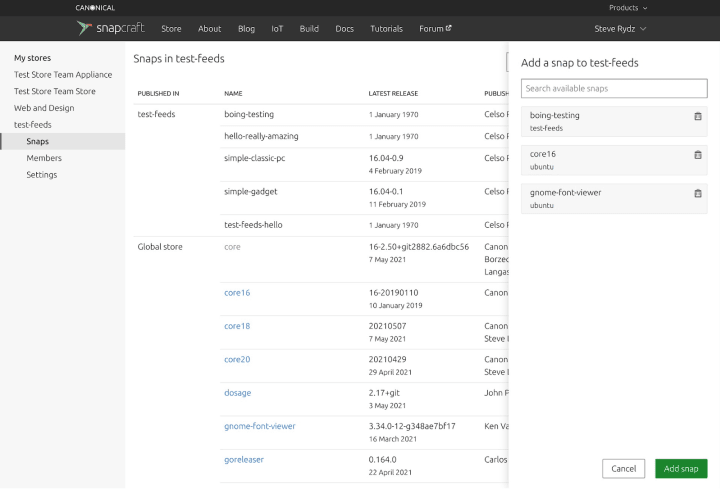
Task: Select the gnome-font-viewer card in the add panel
Action: (x=614, y=198)
